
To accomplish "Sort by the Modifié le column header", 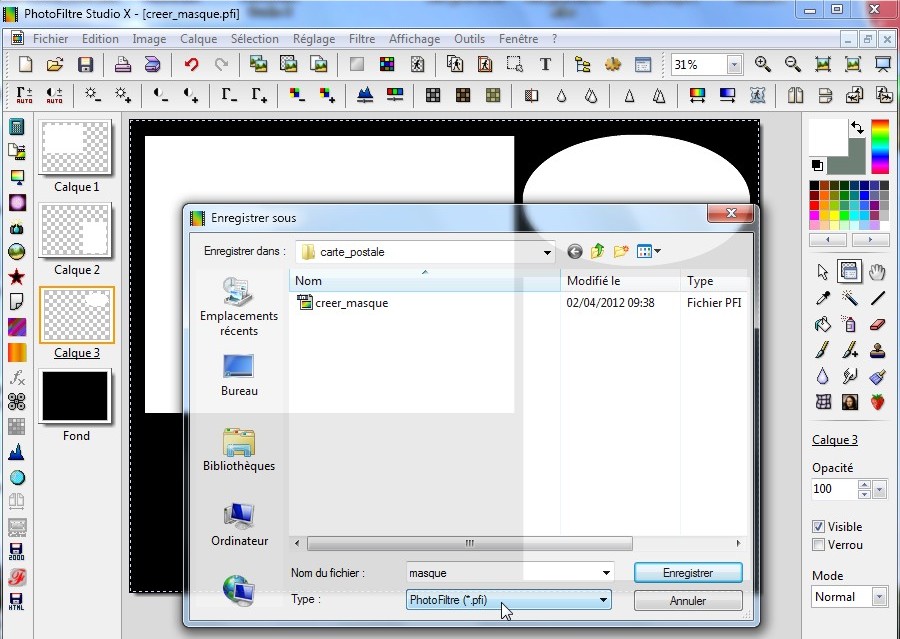I will click(x=620, y=281).
